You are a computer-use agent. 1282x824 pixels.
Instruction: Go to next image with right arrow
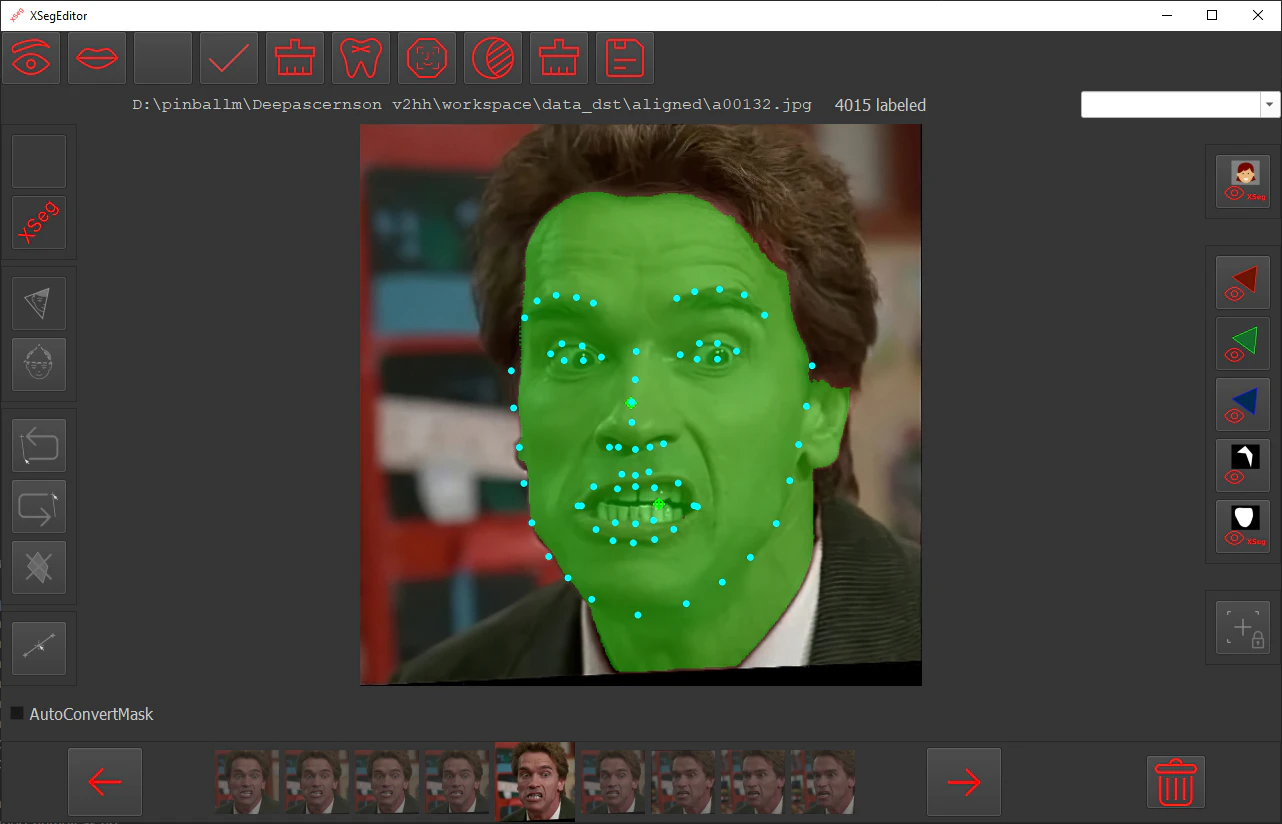click(964, 781)
